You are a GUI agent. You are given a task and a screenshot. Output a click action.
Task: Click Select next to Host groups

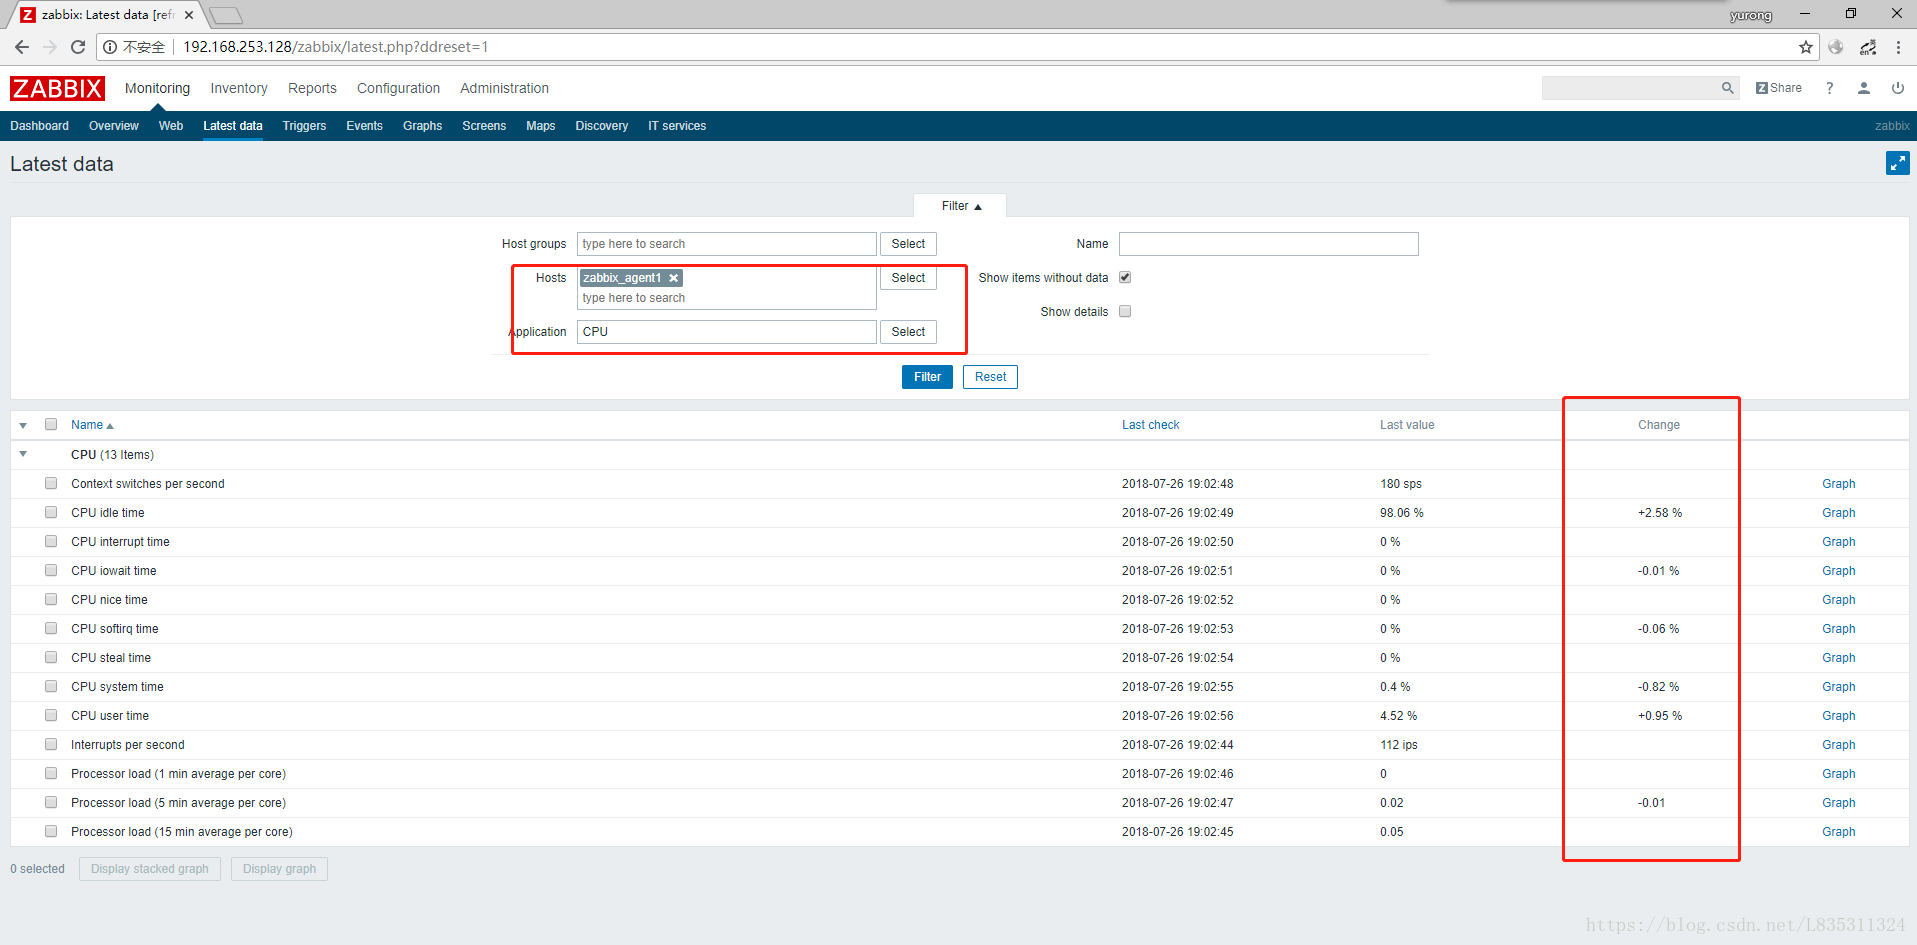[x=908, y=244]
